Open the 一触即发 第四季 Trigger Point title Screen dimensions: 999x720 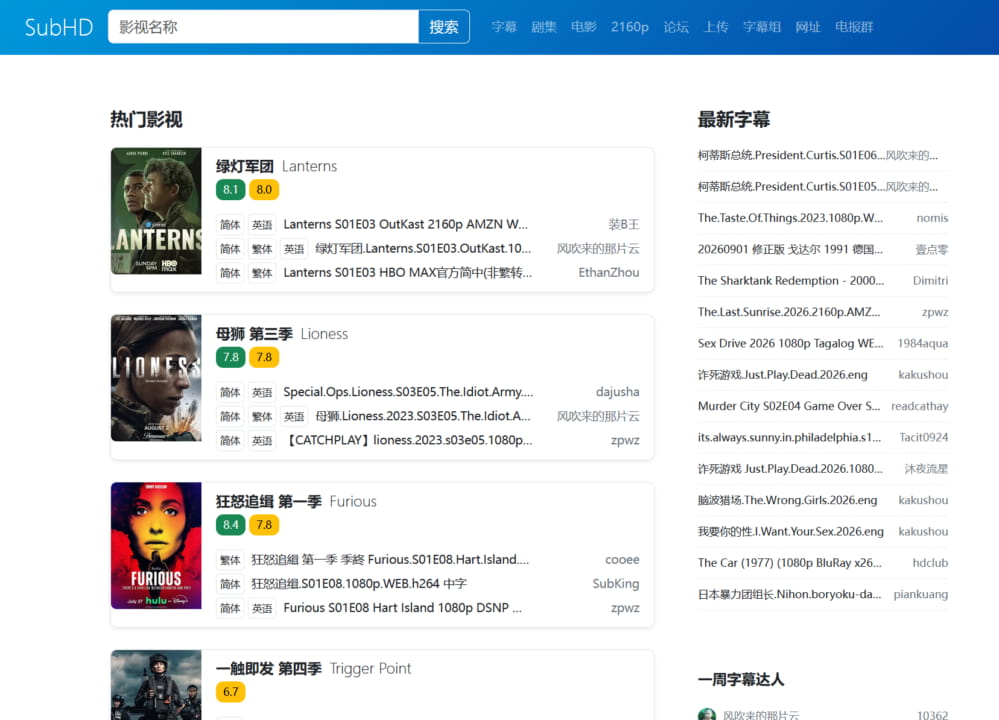[x=313, y=668]
